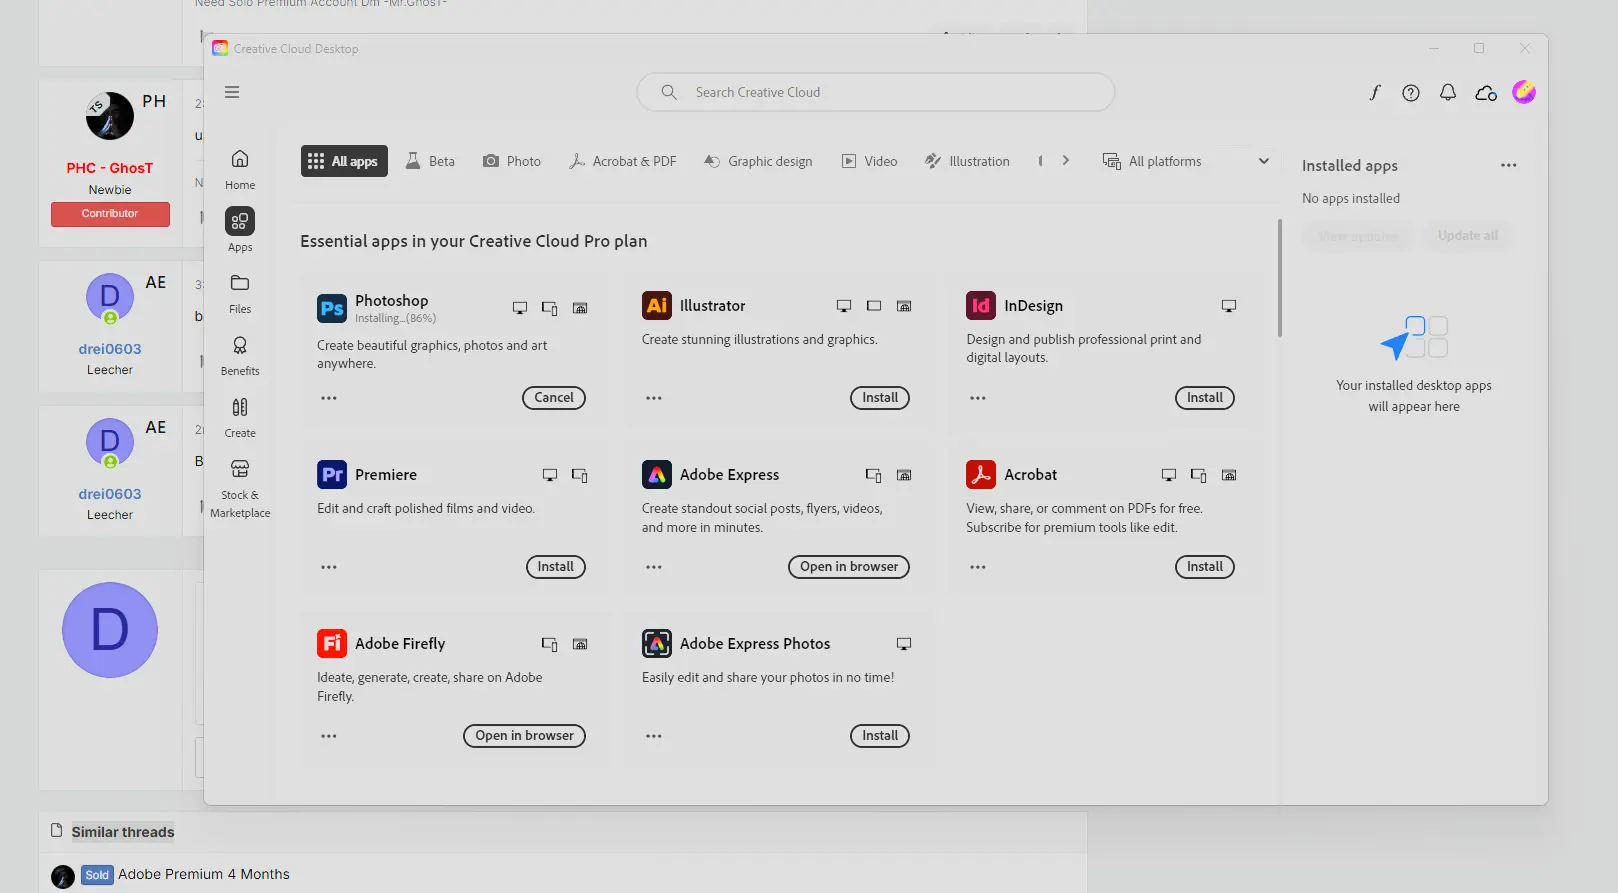Click desktop platform icon on Photoshop card
Viewport: 1618px width, 893px height.
click(520, 308)
